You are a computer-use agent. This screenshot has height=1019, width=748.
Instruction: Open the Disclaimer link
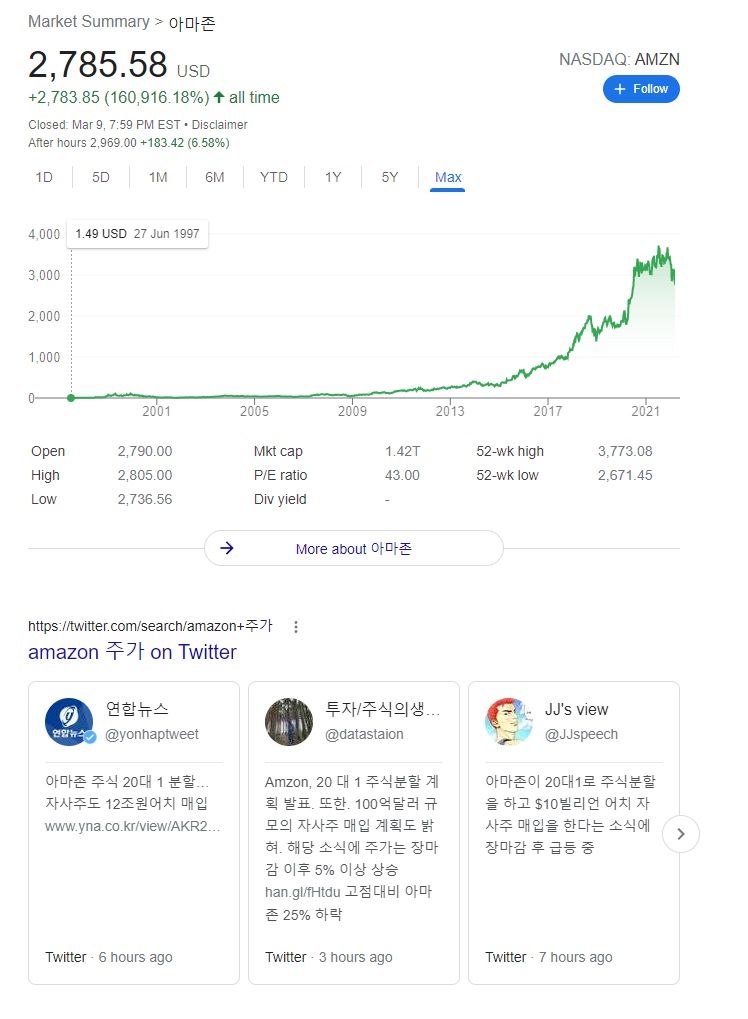coord(220,125)
